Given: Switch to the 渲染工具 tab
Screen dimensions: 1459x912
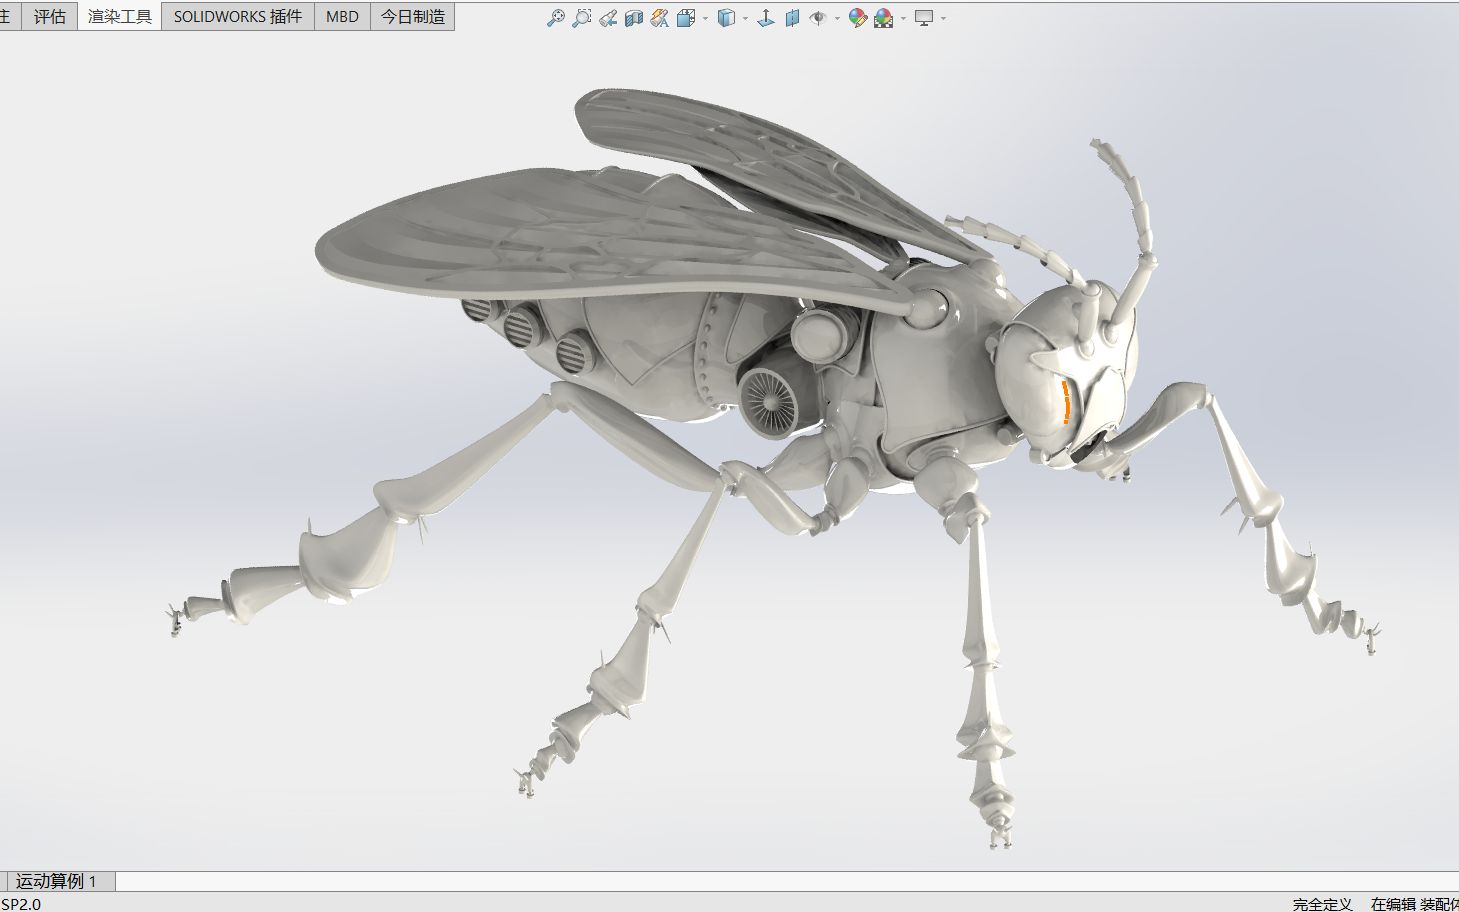Looking at the screenshot, I should [120, 16].
